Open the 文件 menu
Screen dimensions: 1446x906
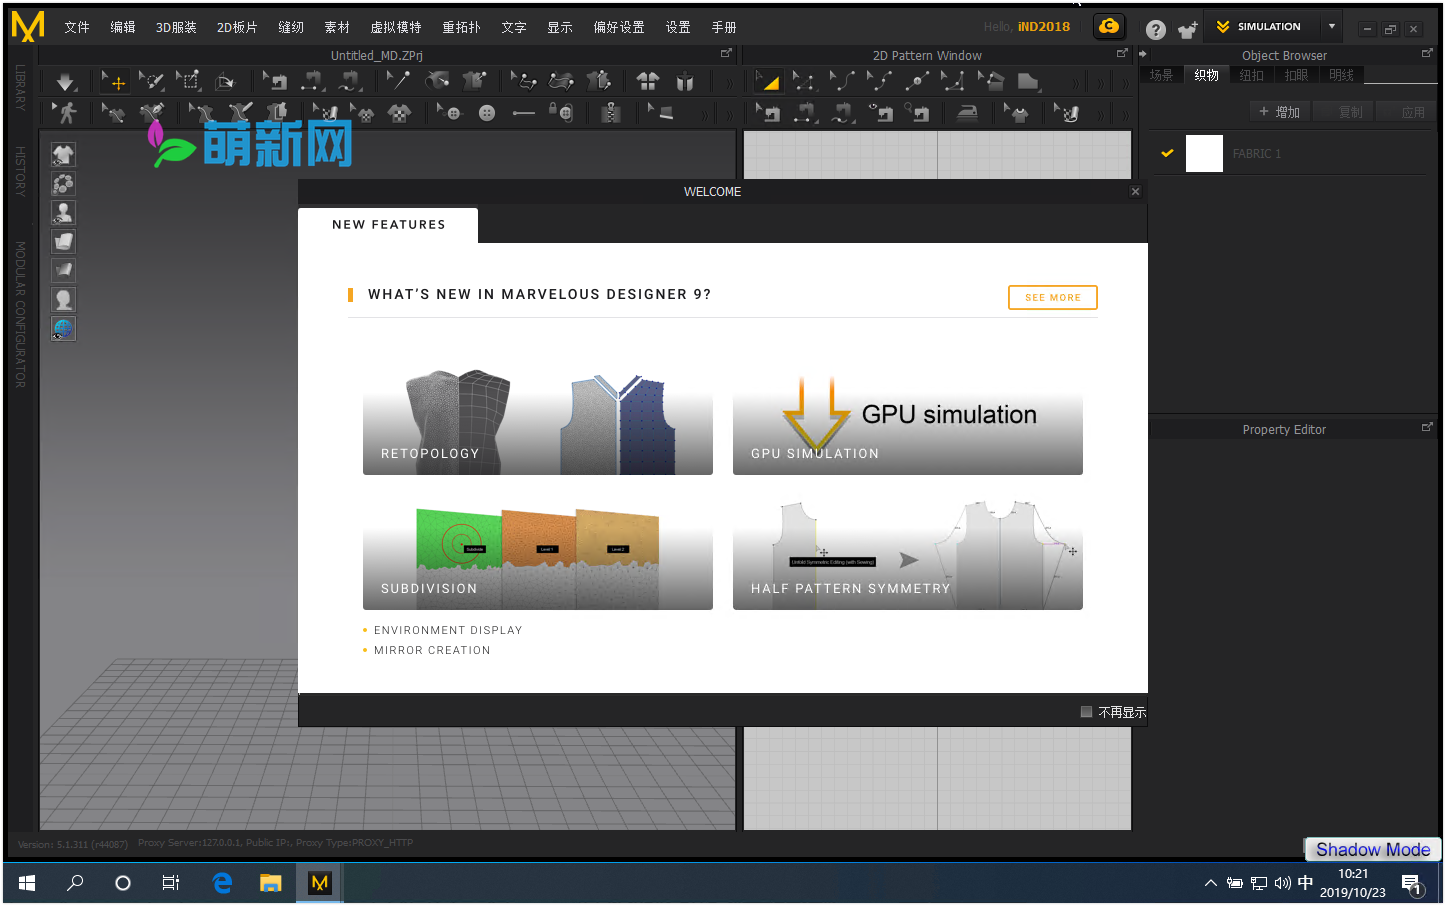click(77, 27)
